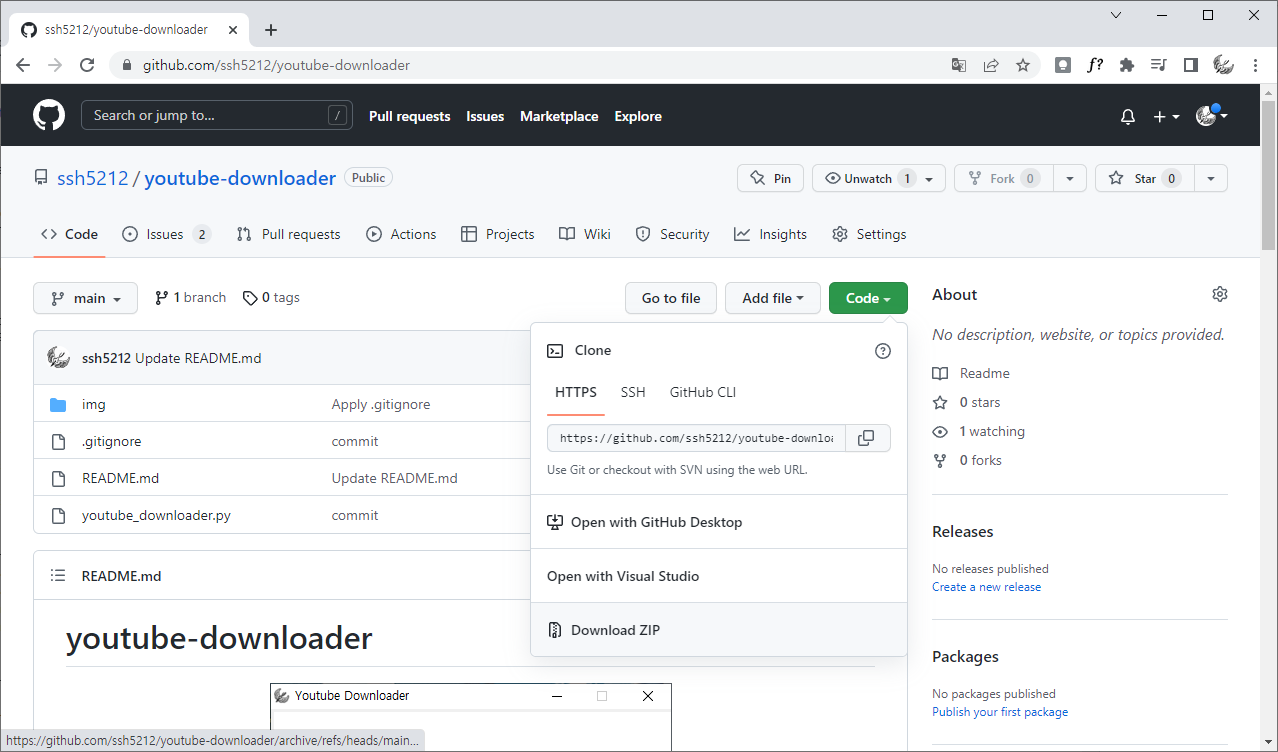Click Download ZIP
The image size is (1278, 752).
point(719,630)
